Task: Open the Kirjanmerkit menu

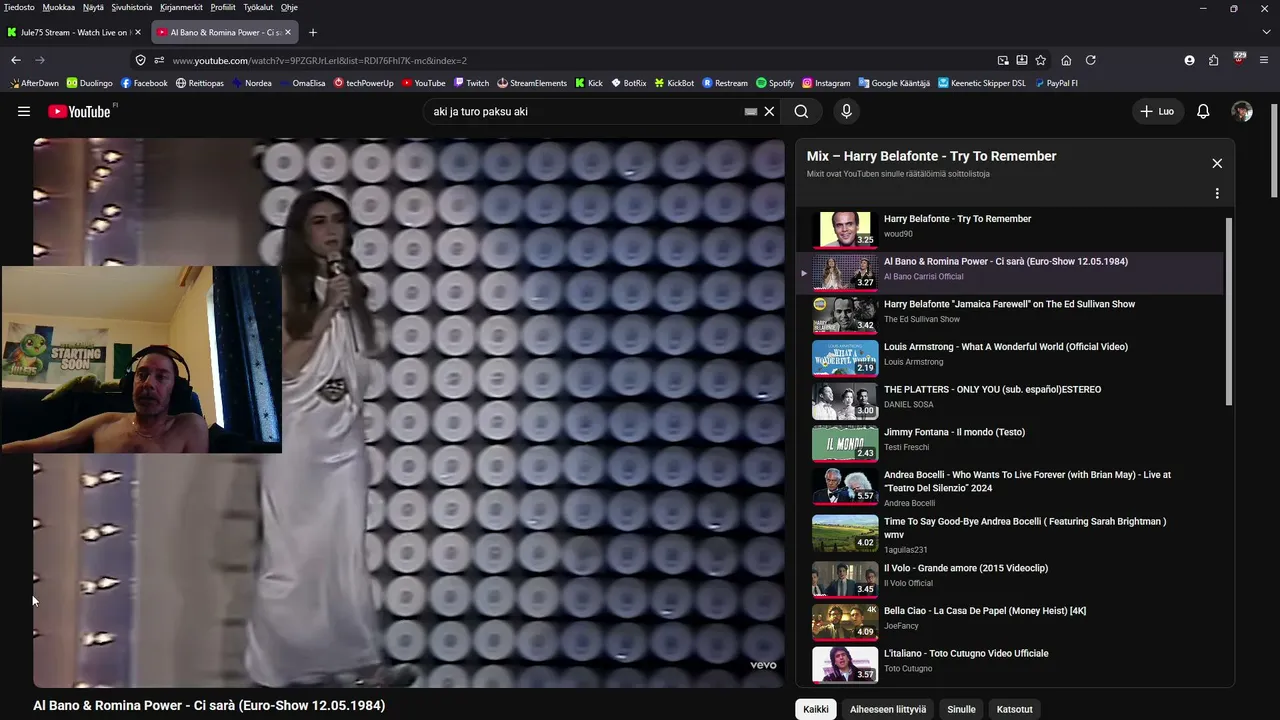Action: pos(182,7)
